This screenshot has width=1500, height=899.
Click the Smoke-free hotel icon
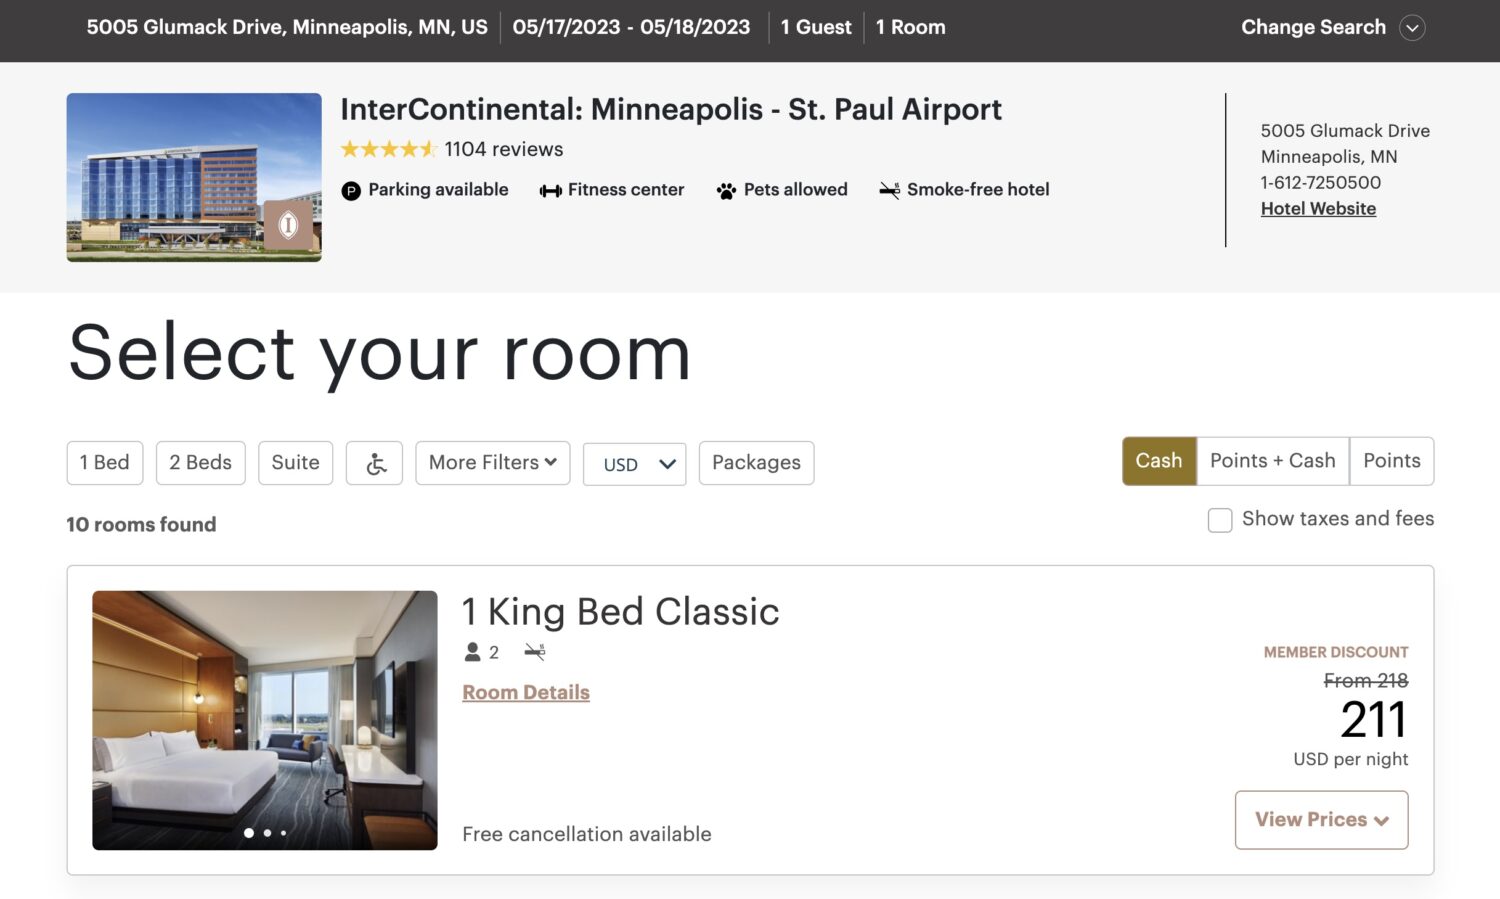[x=890, y=190]
